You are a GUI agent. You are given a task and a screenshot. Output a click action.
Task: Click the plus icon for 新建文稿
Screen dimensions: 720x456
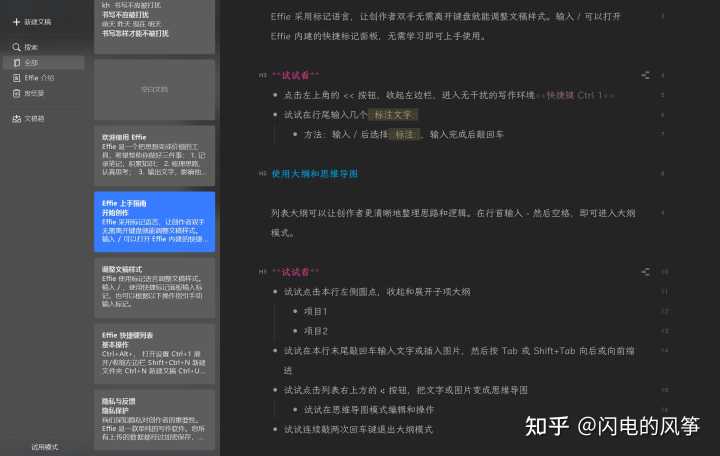(x=17, y=22)
